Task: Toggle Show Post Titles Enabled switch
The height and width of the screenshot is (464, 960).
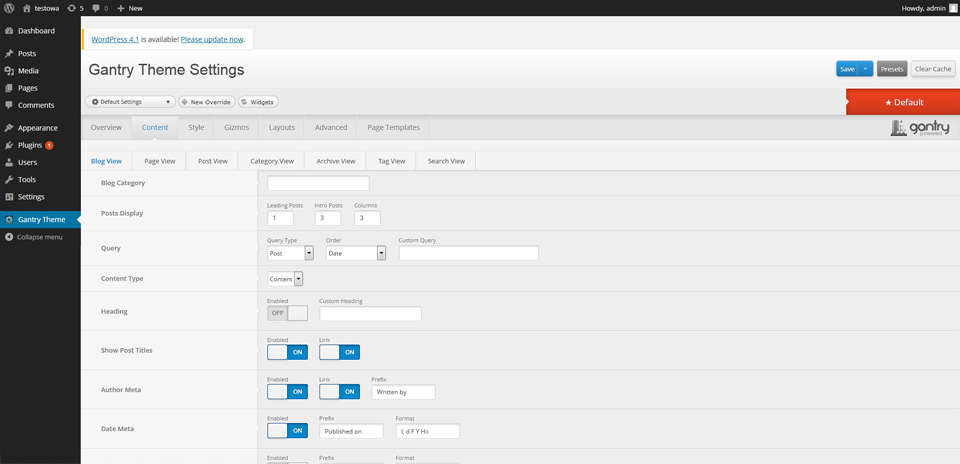Action: click(x=288, y=352)
